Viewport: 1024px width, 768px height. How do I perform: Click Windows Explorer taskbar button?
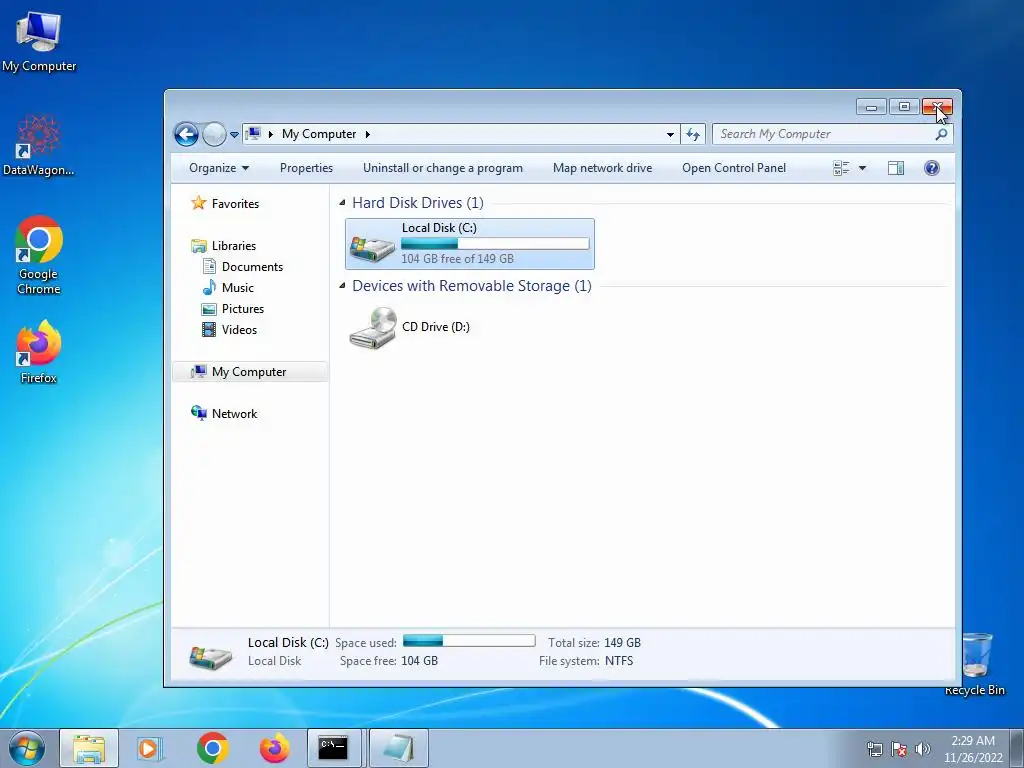pyautogui.click(x=89, y=748)
